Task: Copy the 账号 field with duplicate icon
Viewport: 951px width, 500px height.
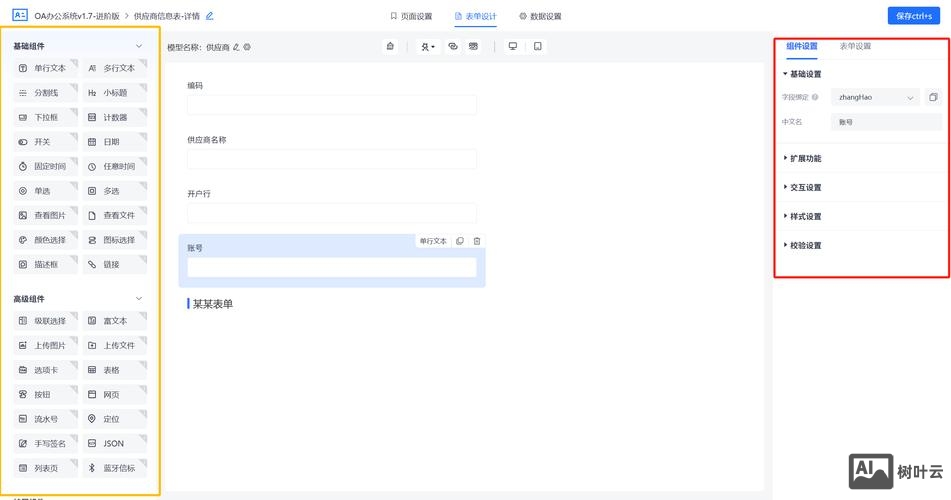Action: [x=460, y=241]
